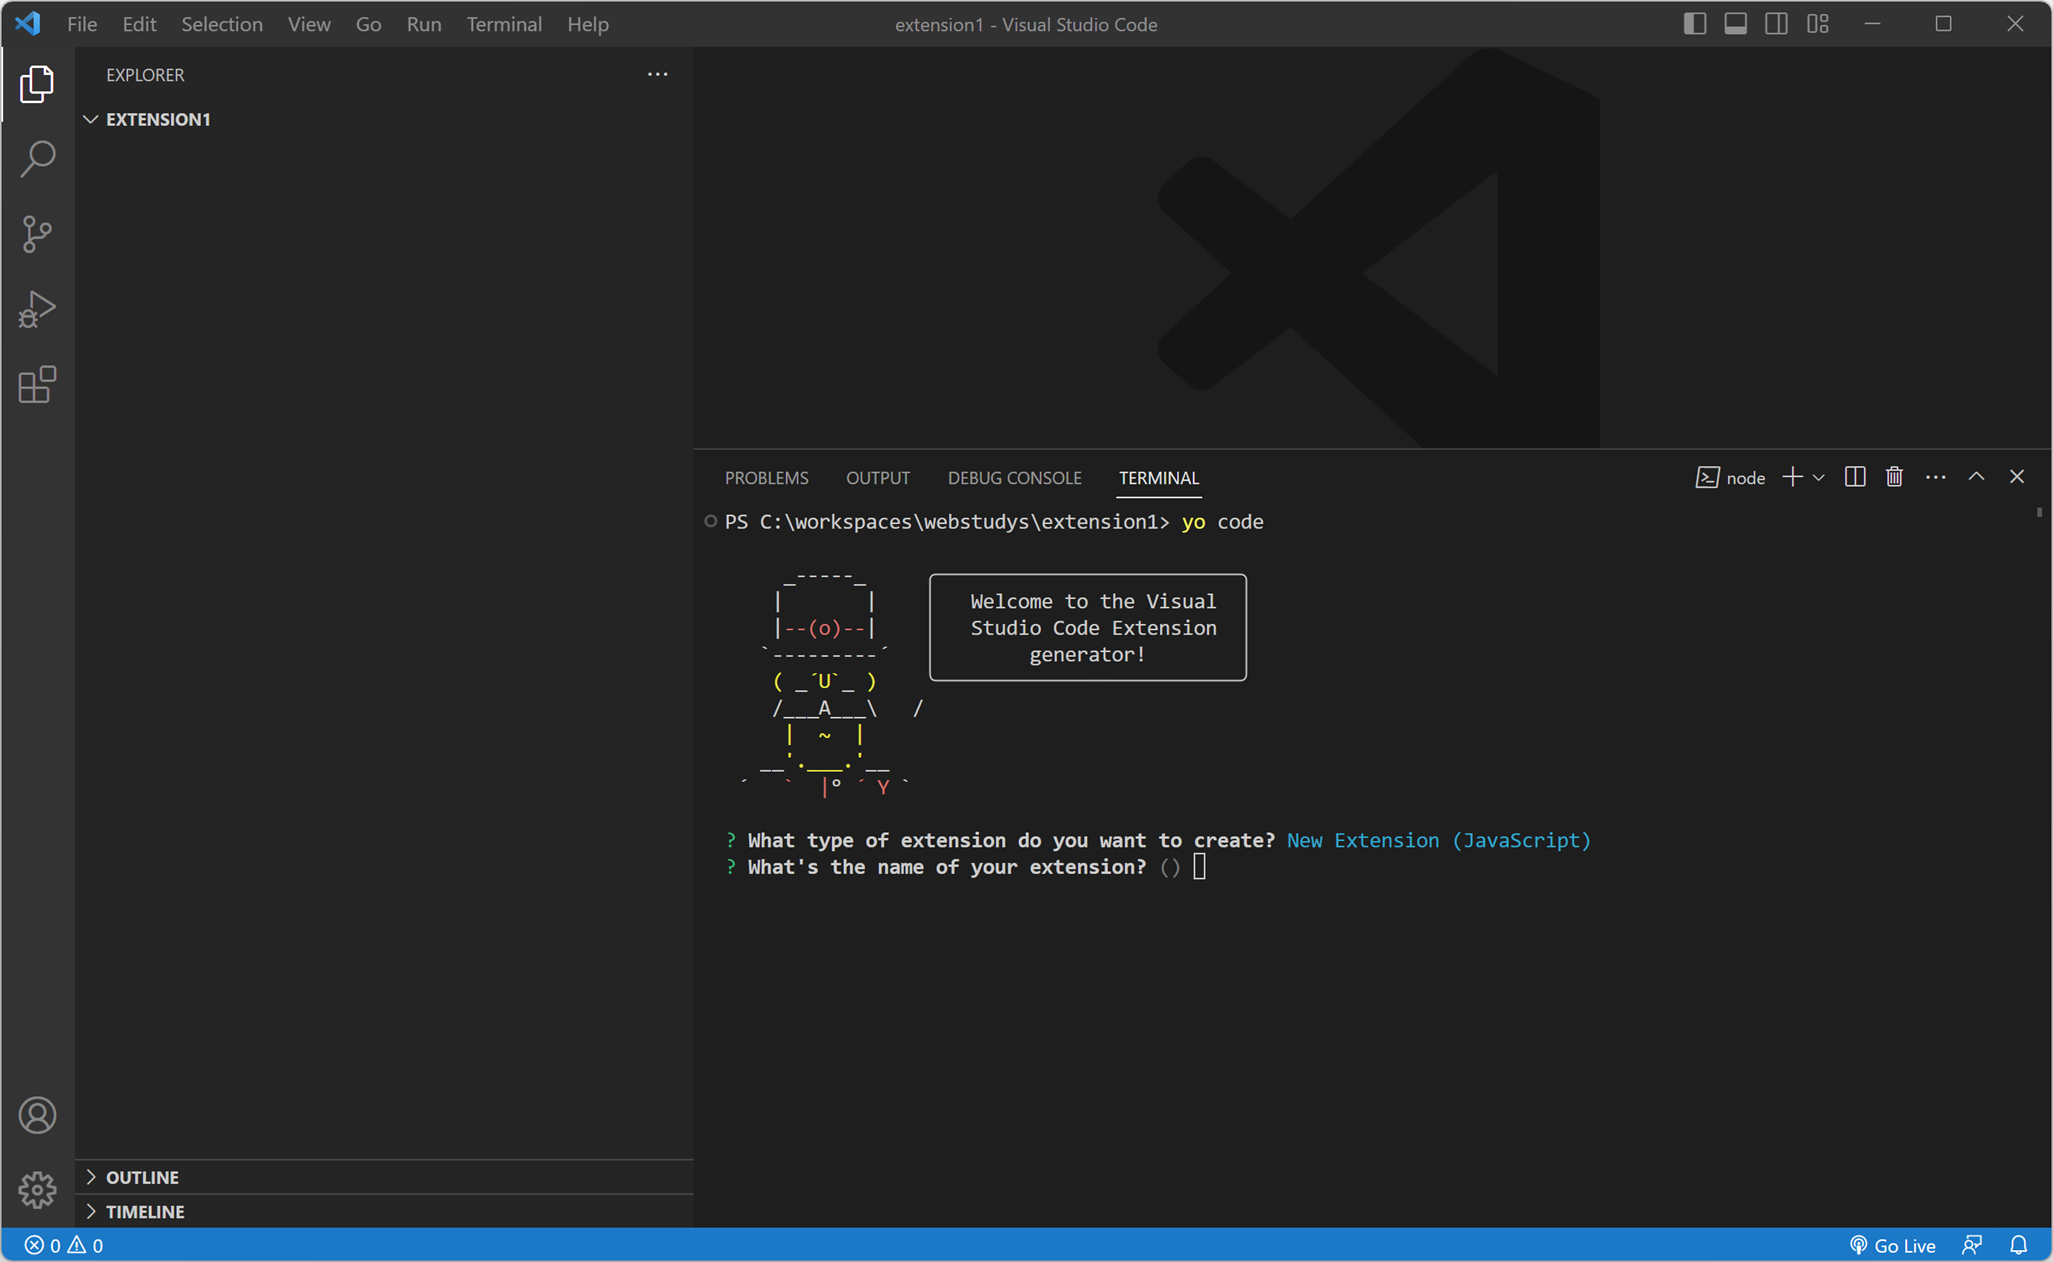The image size is (2053, 1262).
Task: Kill terminal with the trash icon
Action: (x=1894, y=477)
